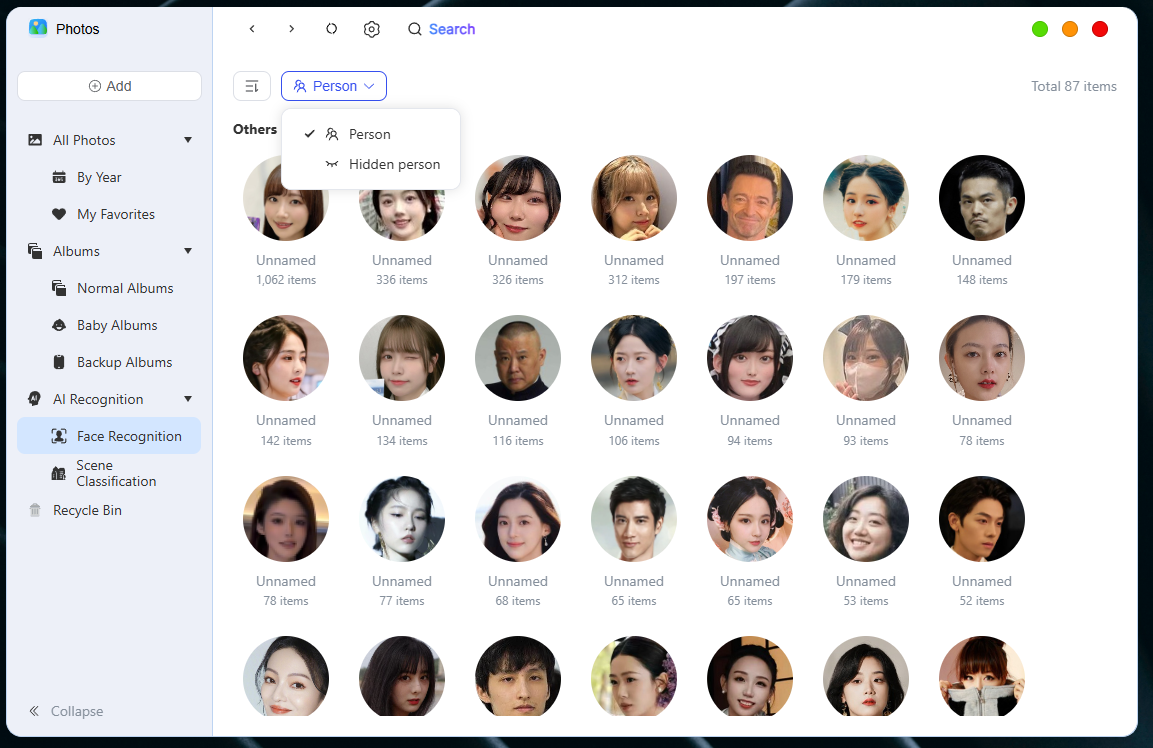The image size is (1153, 748).
Task: Open the Person filter dropdown
Action: [334, 86]
